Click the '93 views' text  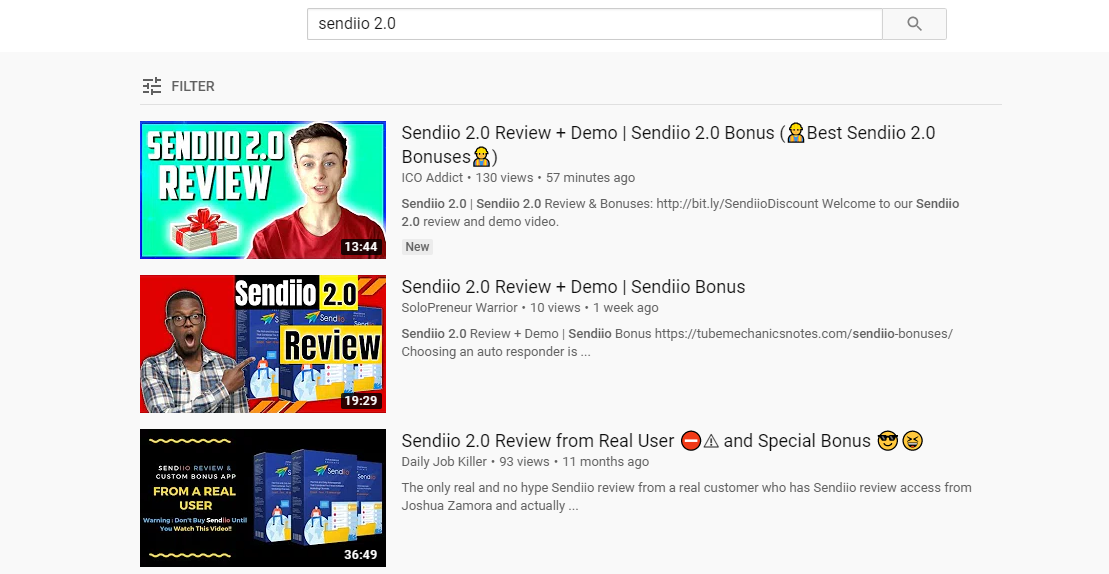tap(524, 462)
